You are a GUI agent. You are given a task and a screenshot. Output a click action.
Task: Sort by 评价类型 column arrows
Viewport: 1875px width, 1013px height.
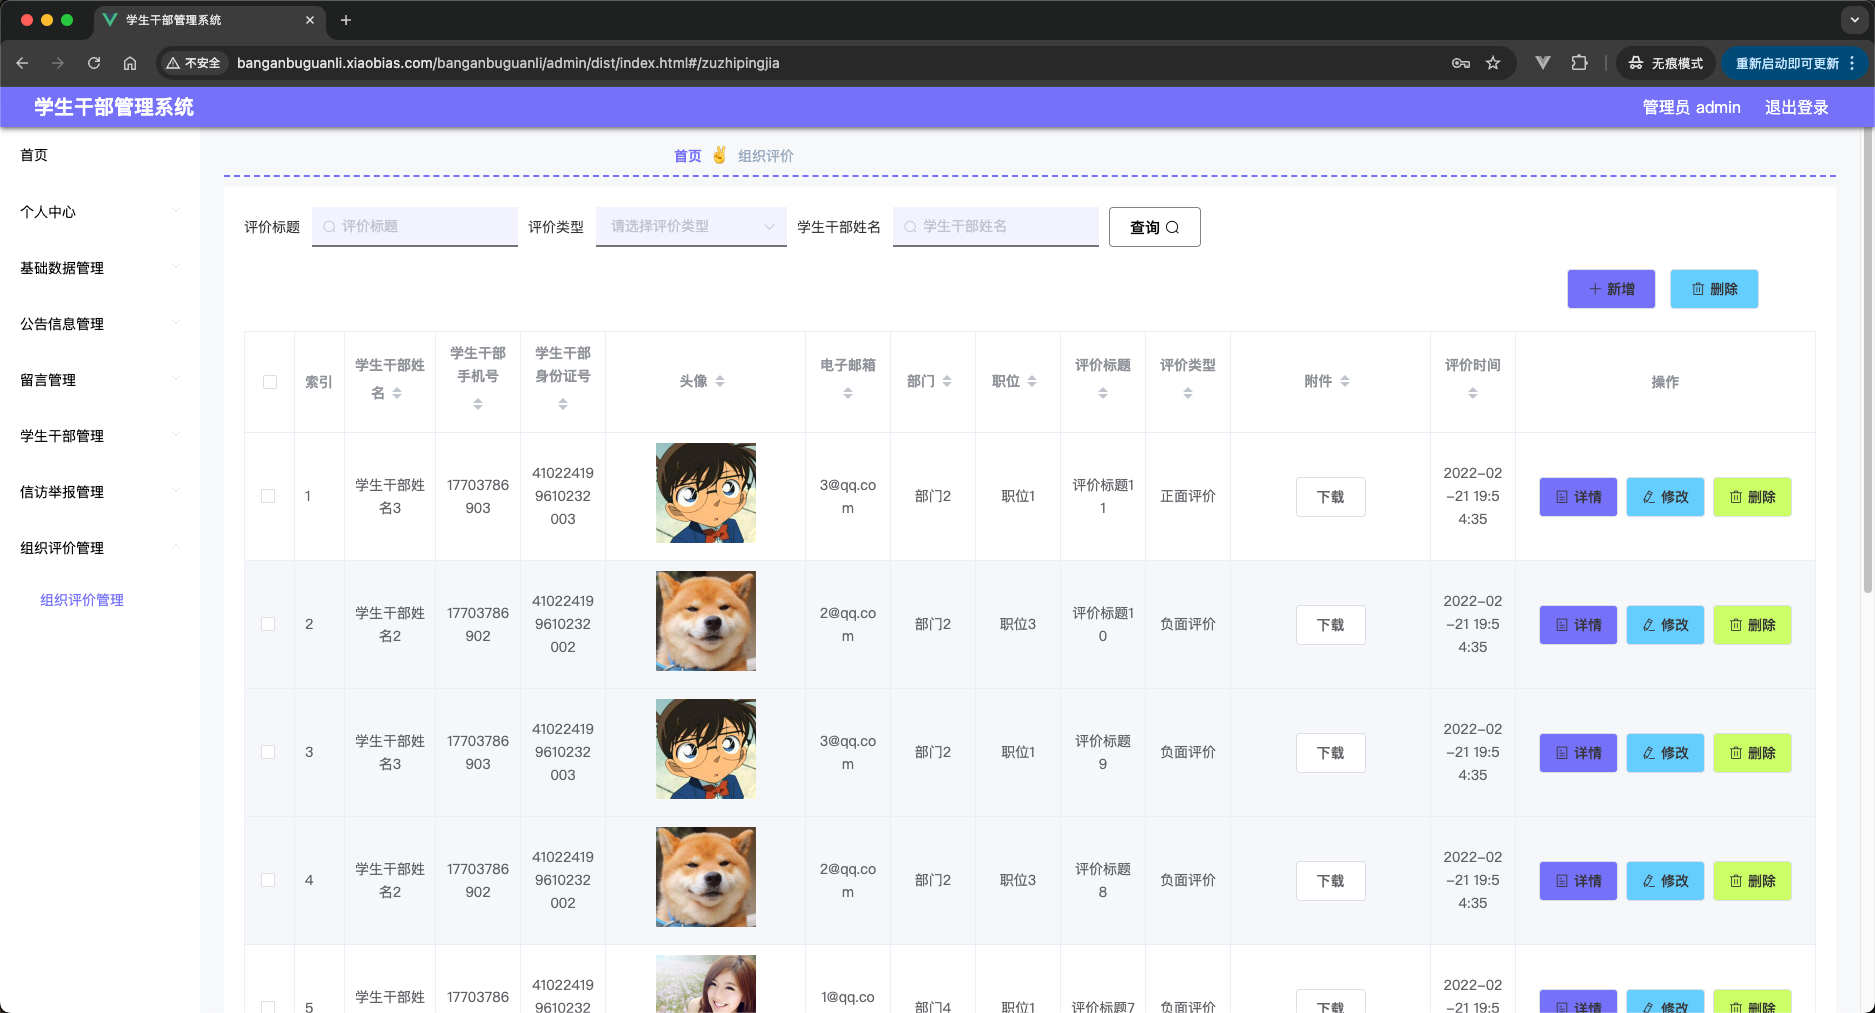[1188, 394]
